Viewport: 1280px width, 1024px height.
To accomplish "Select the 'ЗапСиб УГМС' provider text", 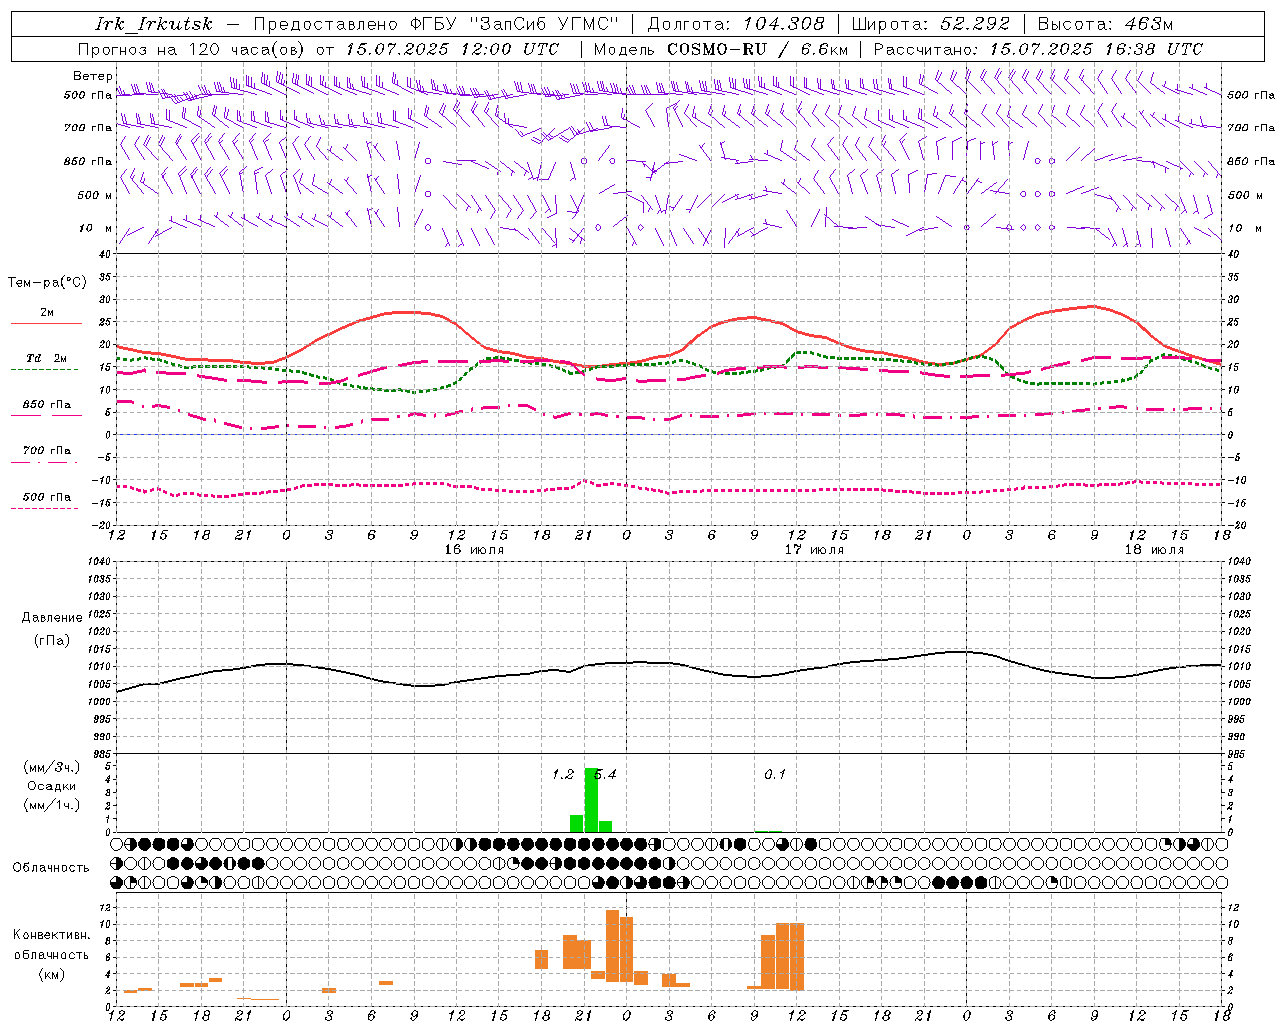I will click(544, 24).
